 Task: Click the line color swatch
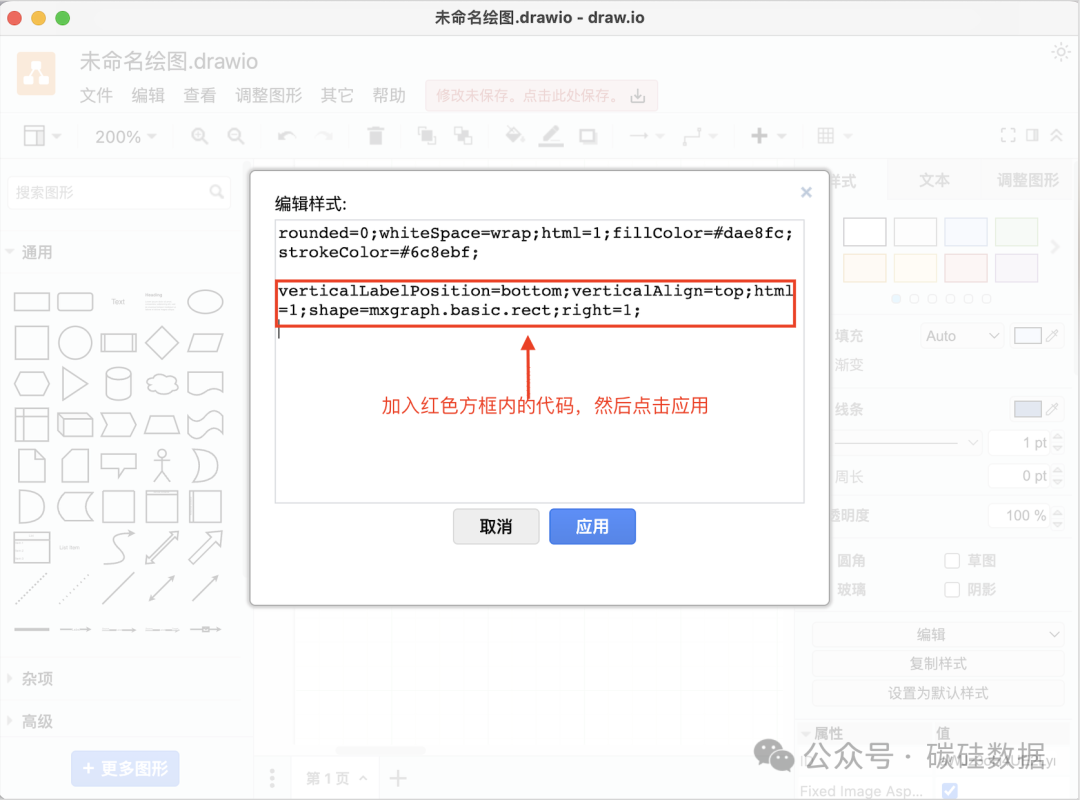1028,407
